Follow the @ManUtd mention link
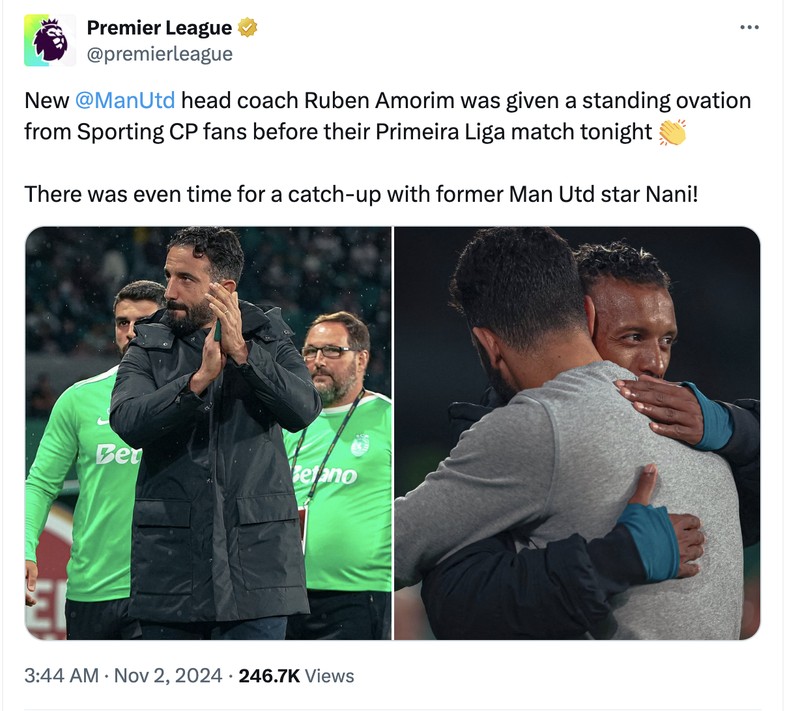Viewport: 800px width, 711px height. (126, 101)
